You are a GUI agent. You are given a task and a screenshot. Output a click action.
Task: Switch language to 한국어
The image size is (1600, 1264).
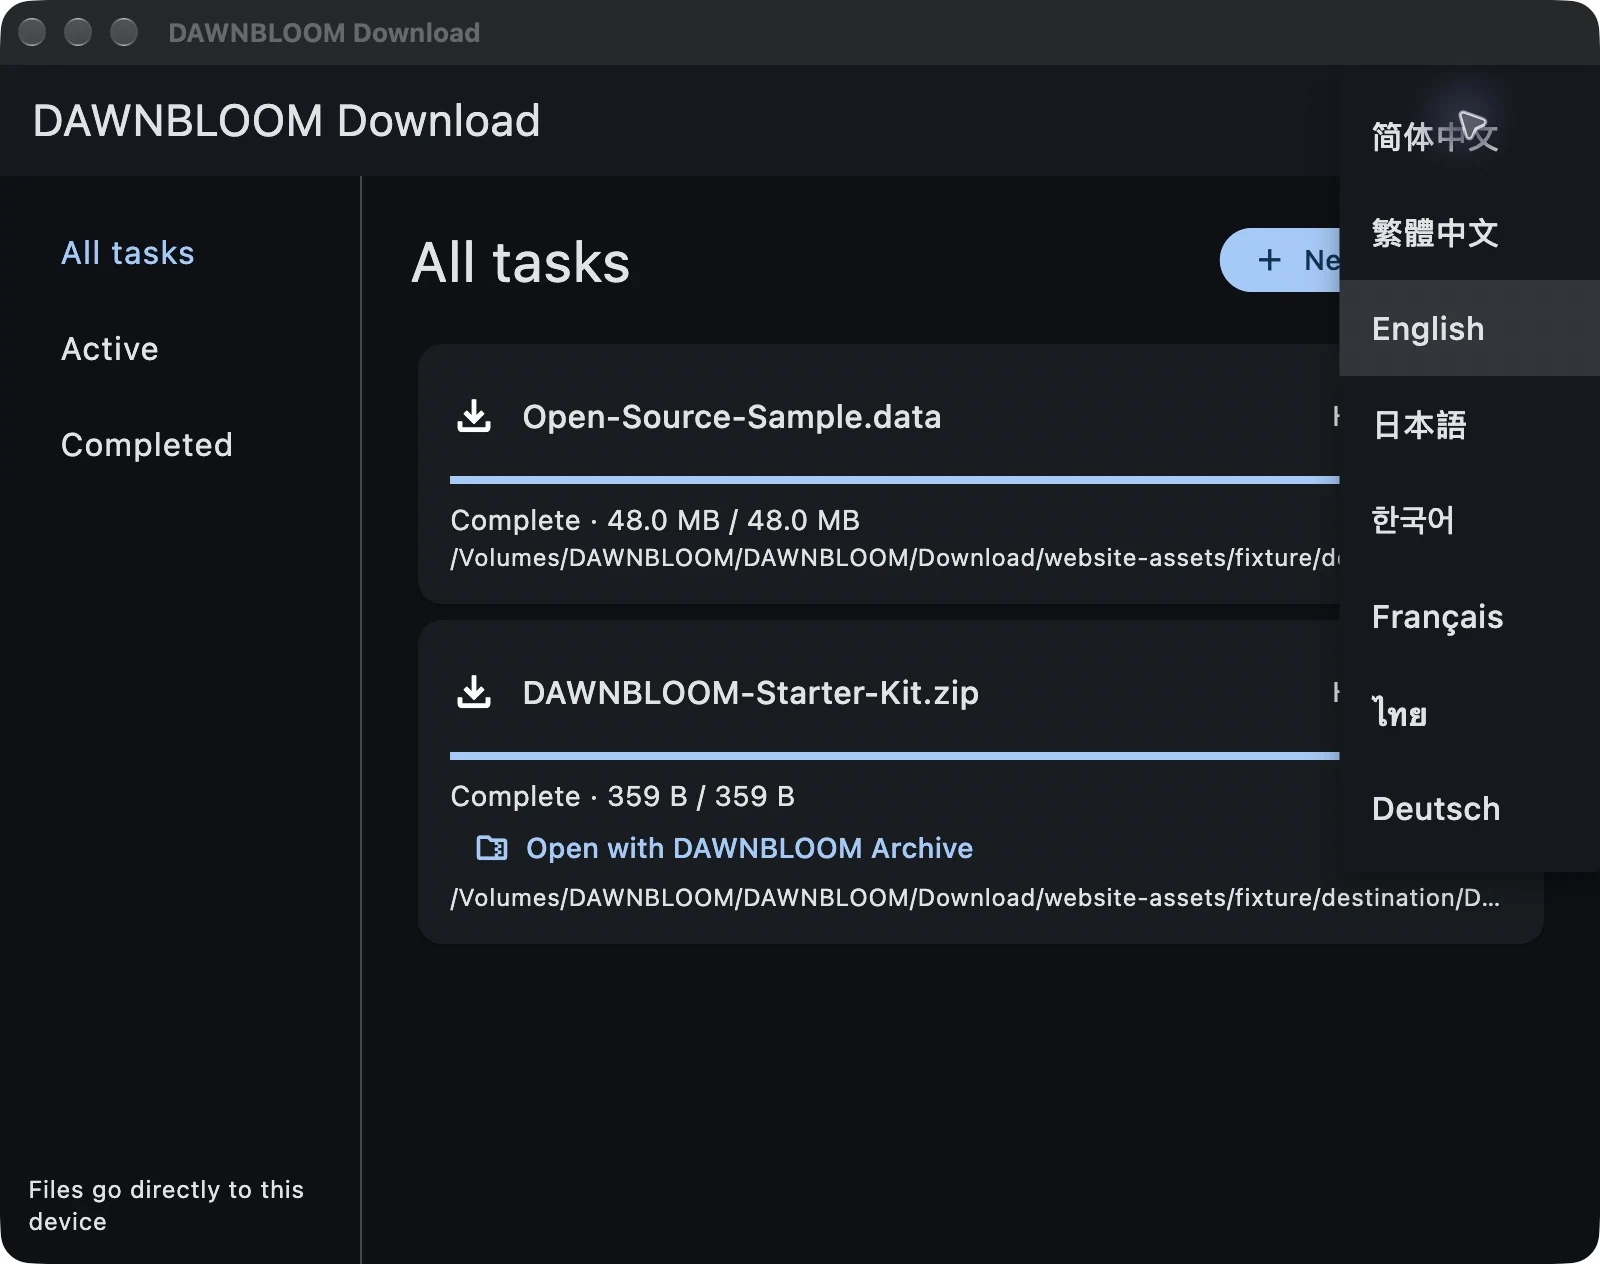point(1469,520)
